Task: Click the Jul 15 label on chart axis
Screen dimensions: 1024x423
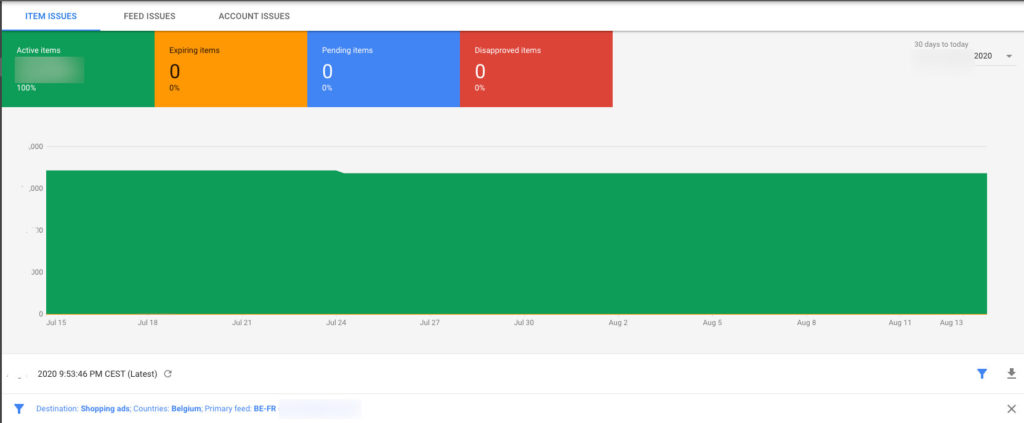Action: [x=56, y=323]
